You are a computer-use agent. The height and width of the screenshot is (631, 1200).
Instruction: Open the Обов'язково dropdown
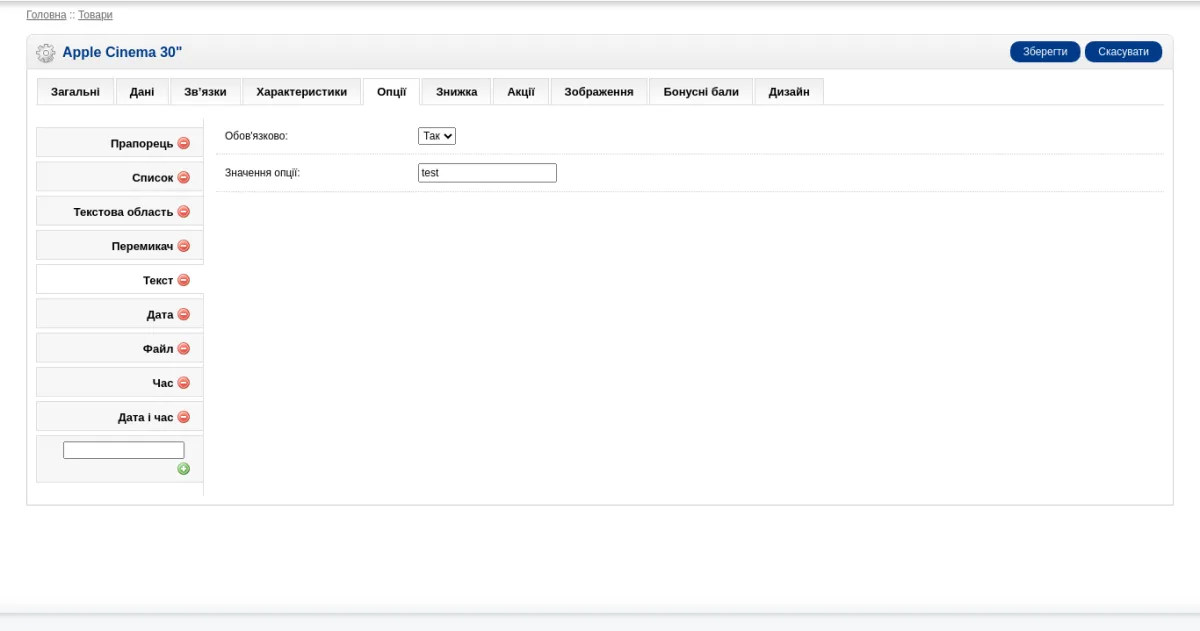(x=437, y=136)
